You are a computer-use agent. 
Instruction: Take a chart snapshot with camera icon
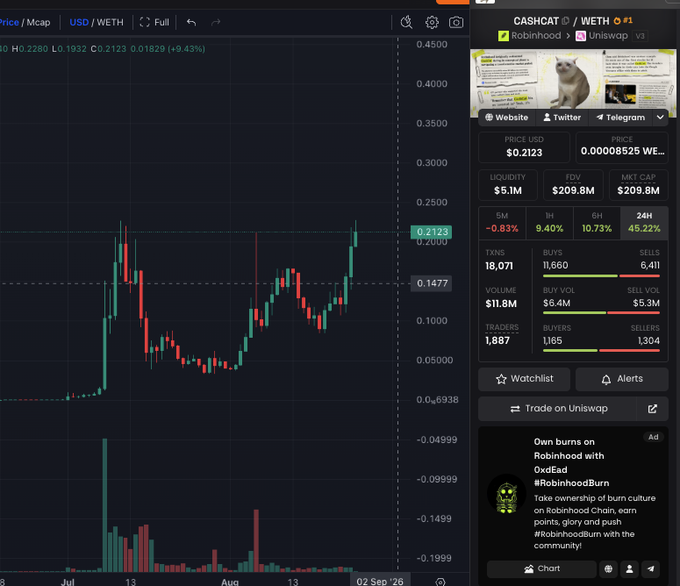tap(456, 22)
